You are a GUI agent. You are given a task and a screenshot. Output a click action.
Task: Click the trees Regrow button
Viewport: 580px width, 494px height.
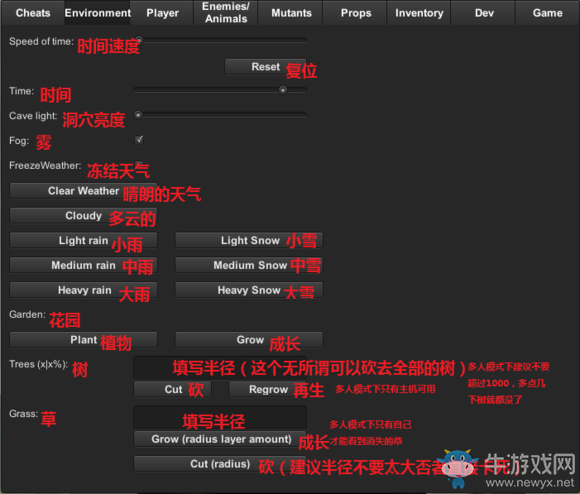268,389
